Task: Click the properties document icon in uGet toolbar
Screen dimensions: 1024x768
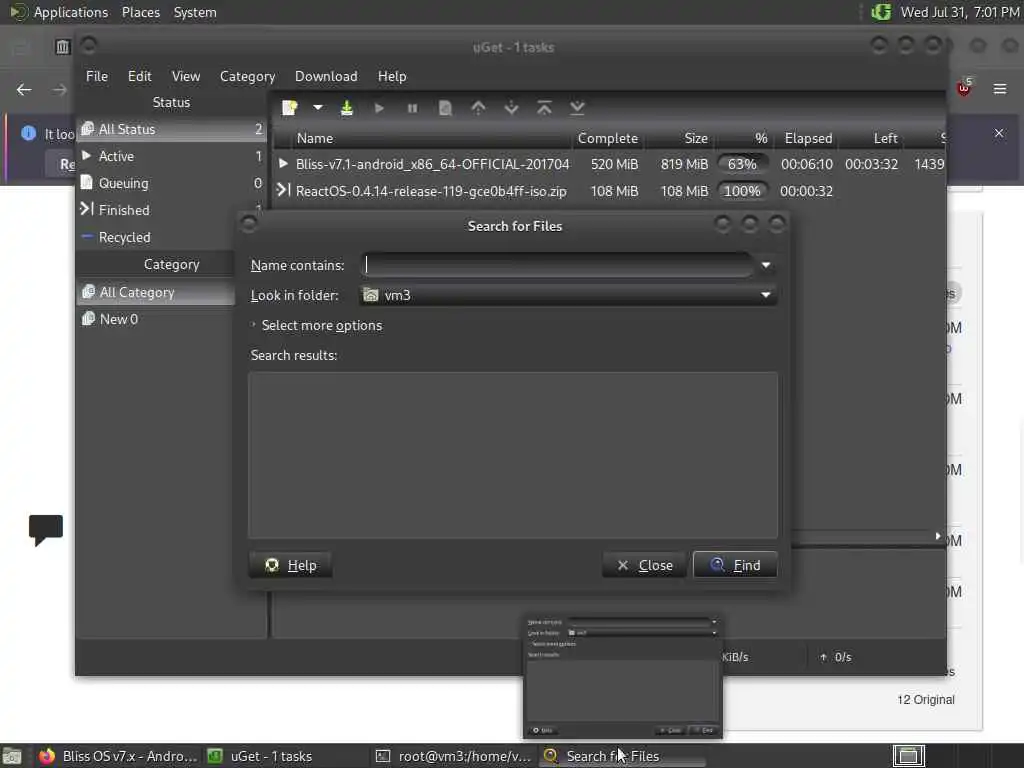Action: [x=445, y=108]
